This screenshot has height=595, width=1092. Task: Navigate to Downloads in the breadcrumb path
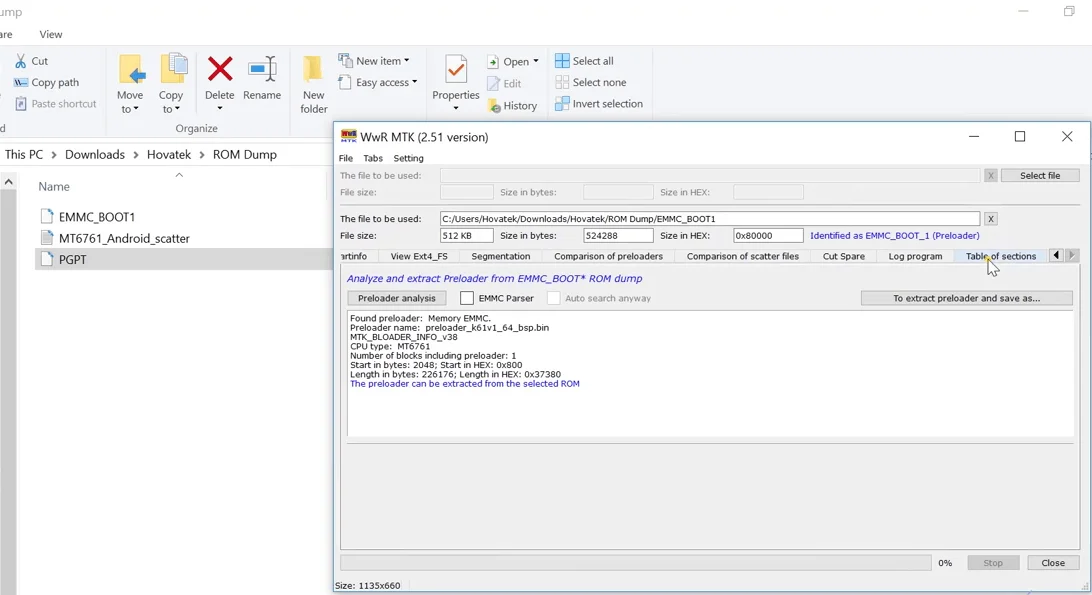(95, 155)
